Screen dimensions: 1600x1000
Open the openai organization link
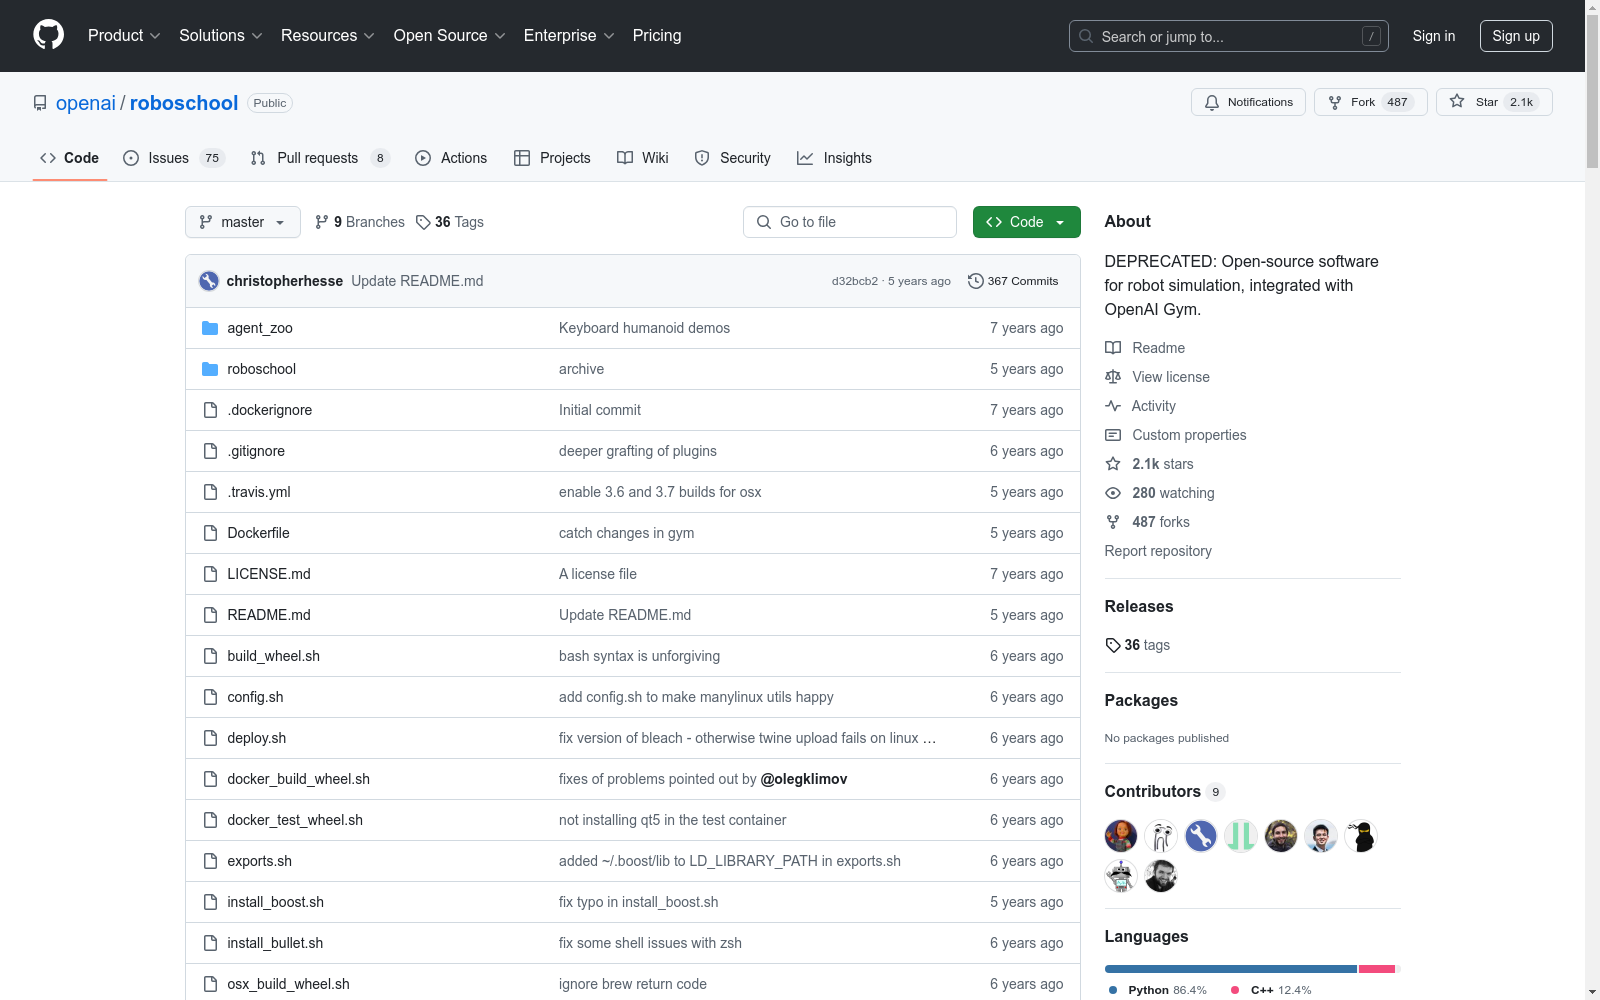tap(86, 103)
